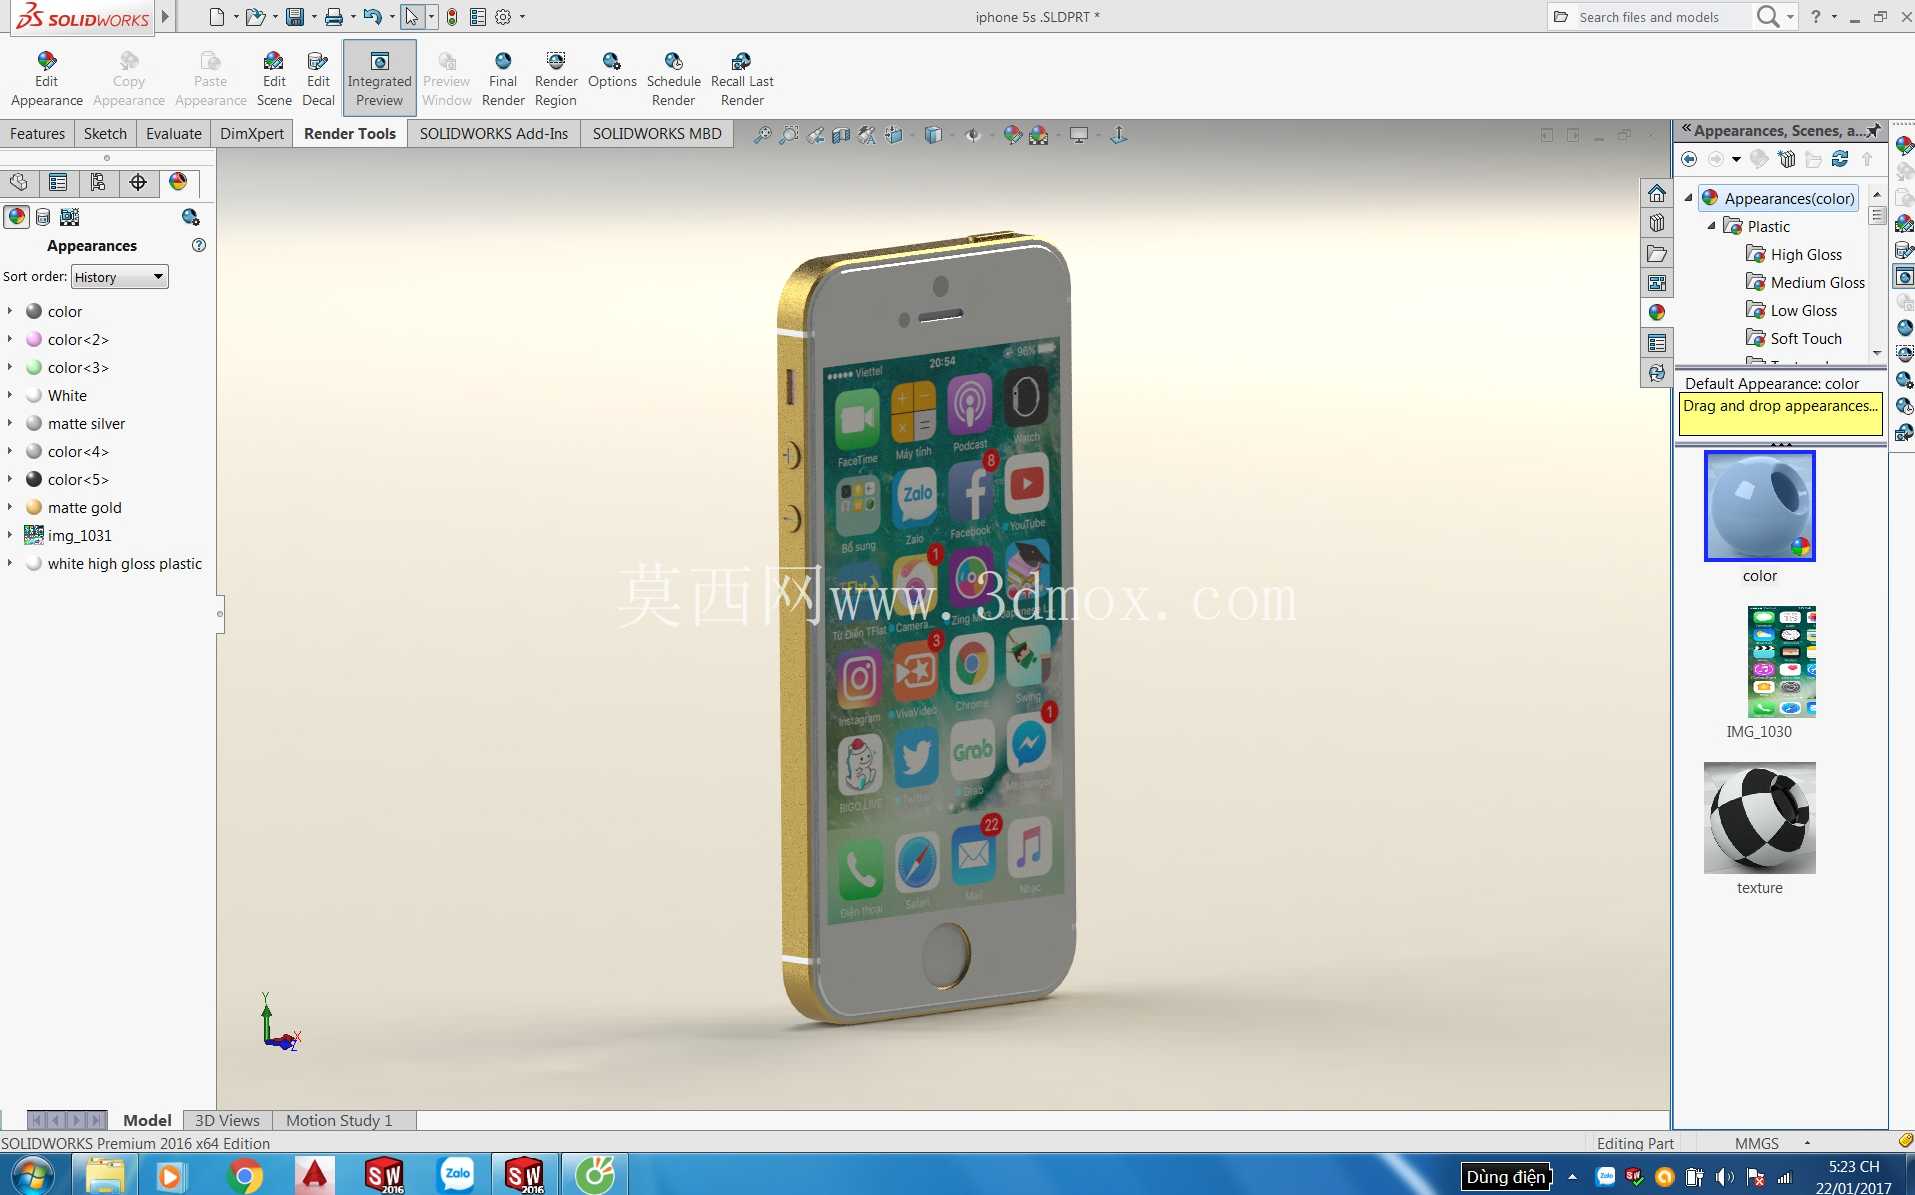
Task: Open Chrome from taskbar
Action: (x=244, y=1175)
